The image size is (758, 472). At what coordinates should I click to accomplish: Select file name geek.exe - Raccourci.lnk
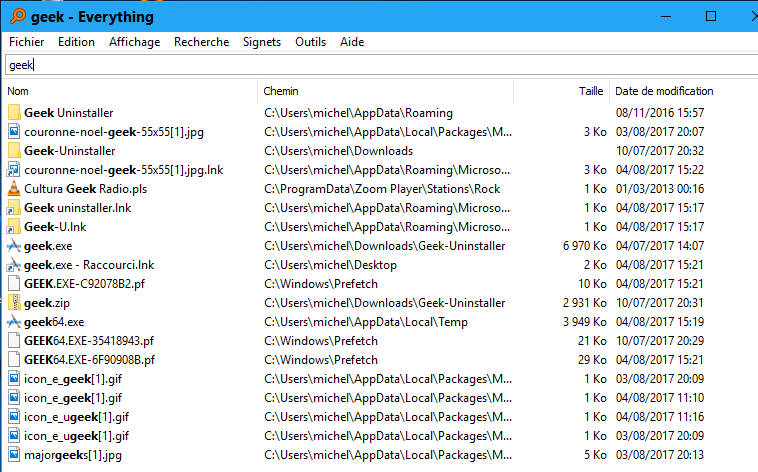(x=89, y=265)
